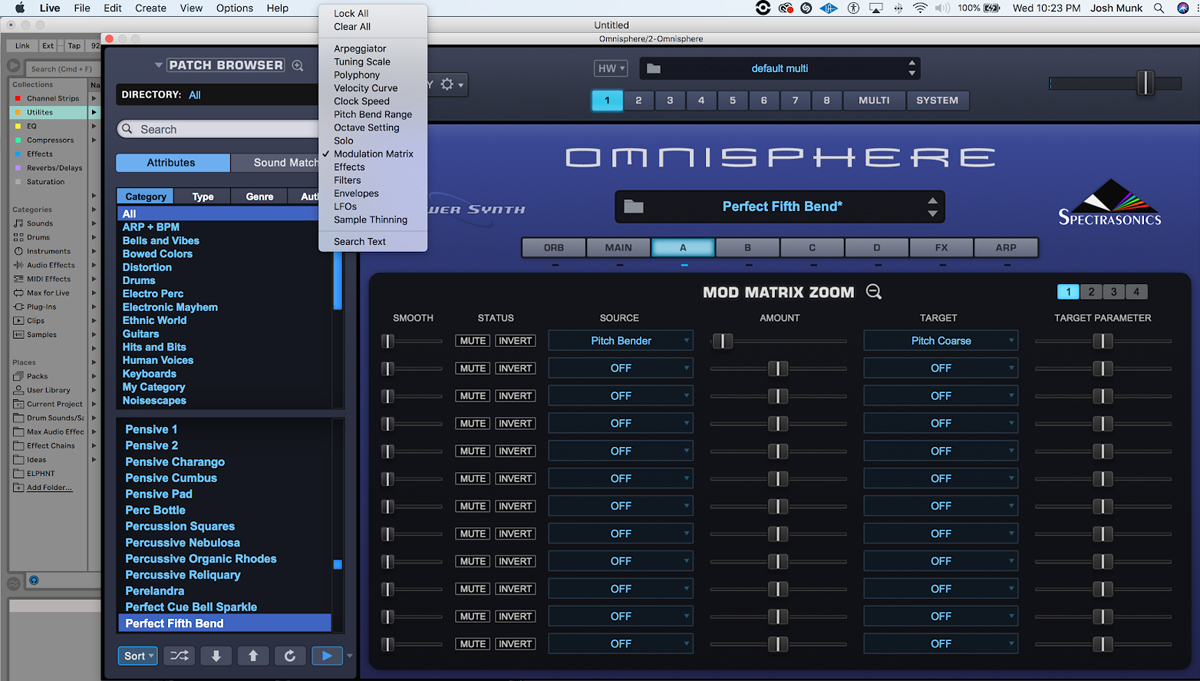Click the audition play button in the Patch Browser

pyautogui.click(x=326, y=656)
